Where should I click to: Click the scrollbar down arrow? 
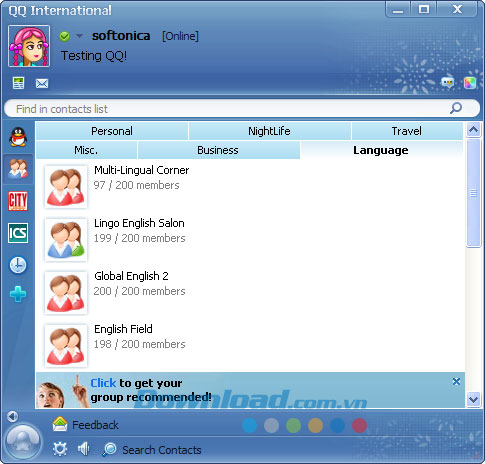(x=473, y=399)
